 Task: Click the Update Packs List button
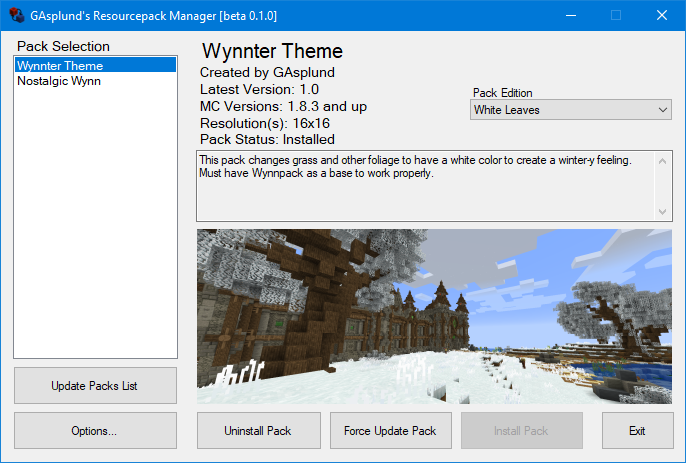coord(95,385)
